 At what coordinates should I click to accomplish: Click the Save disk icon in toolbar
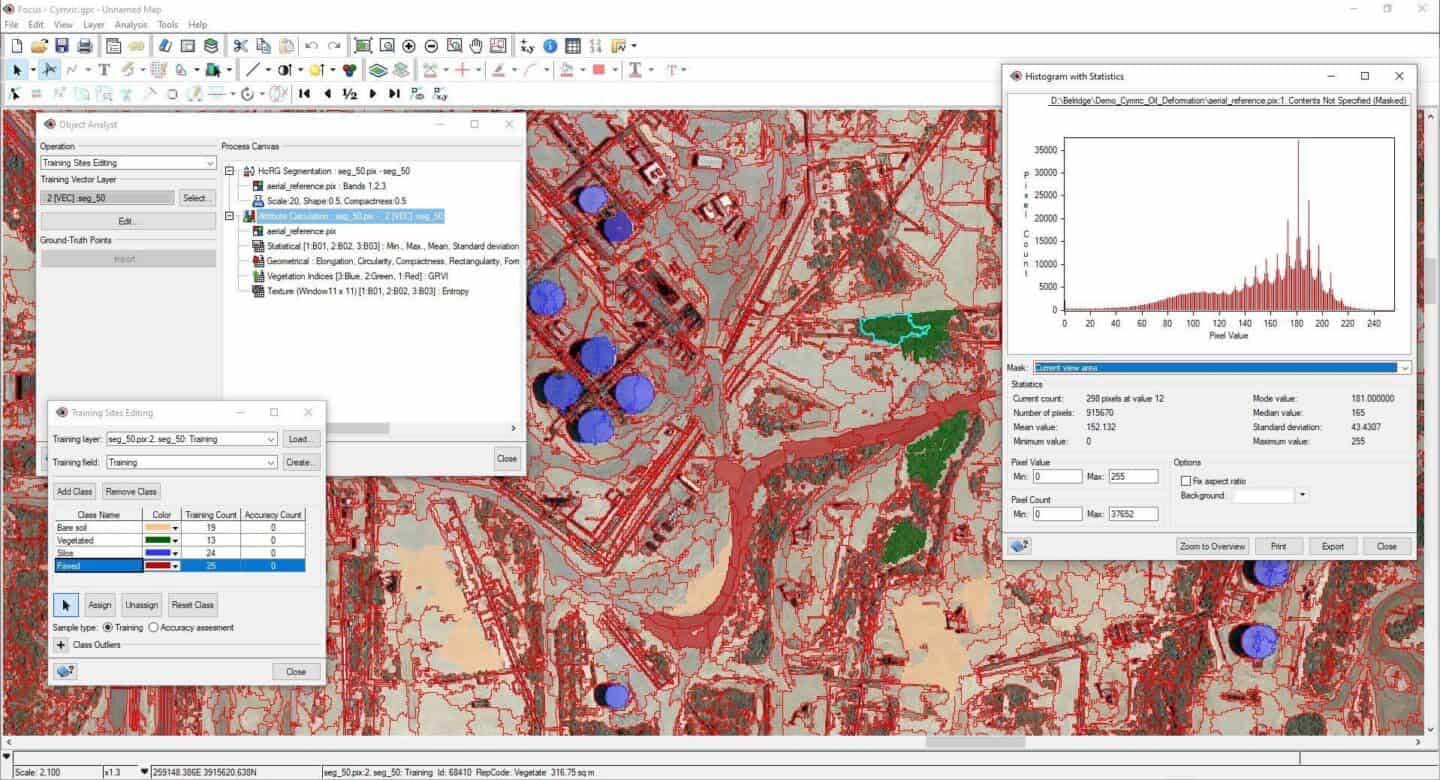point(62,46)
